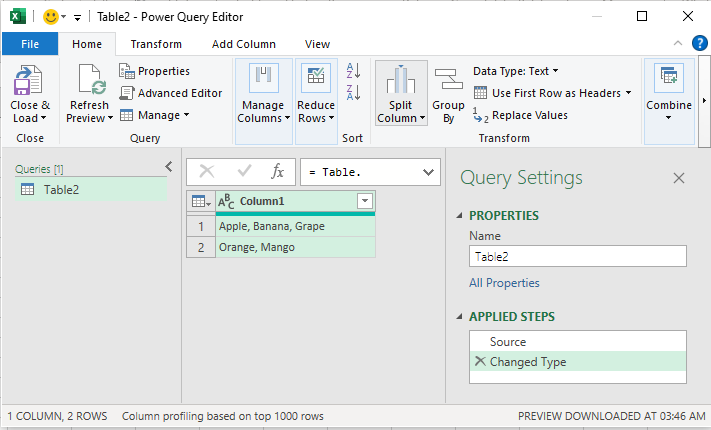Edit the query Name field
Screen dimensions: 711x430
(578, 256)
